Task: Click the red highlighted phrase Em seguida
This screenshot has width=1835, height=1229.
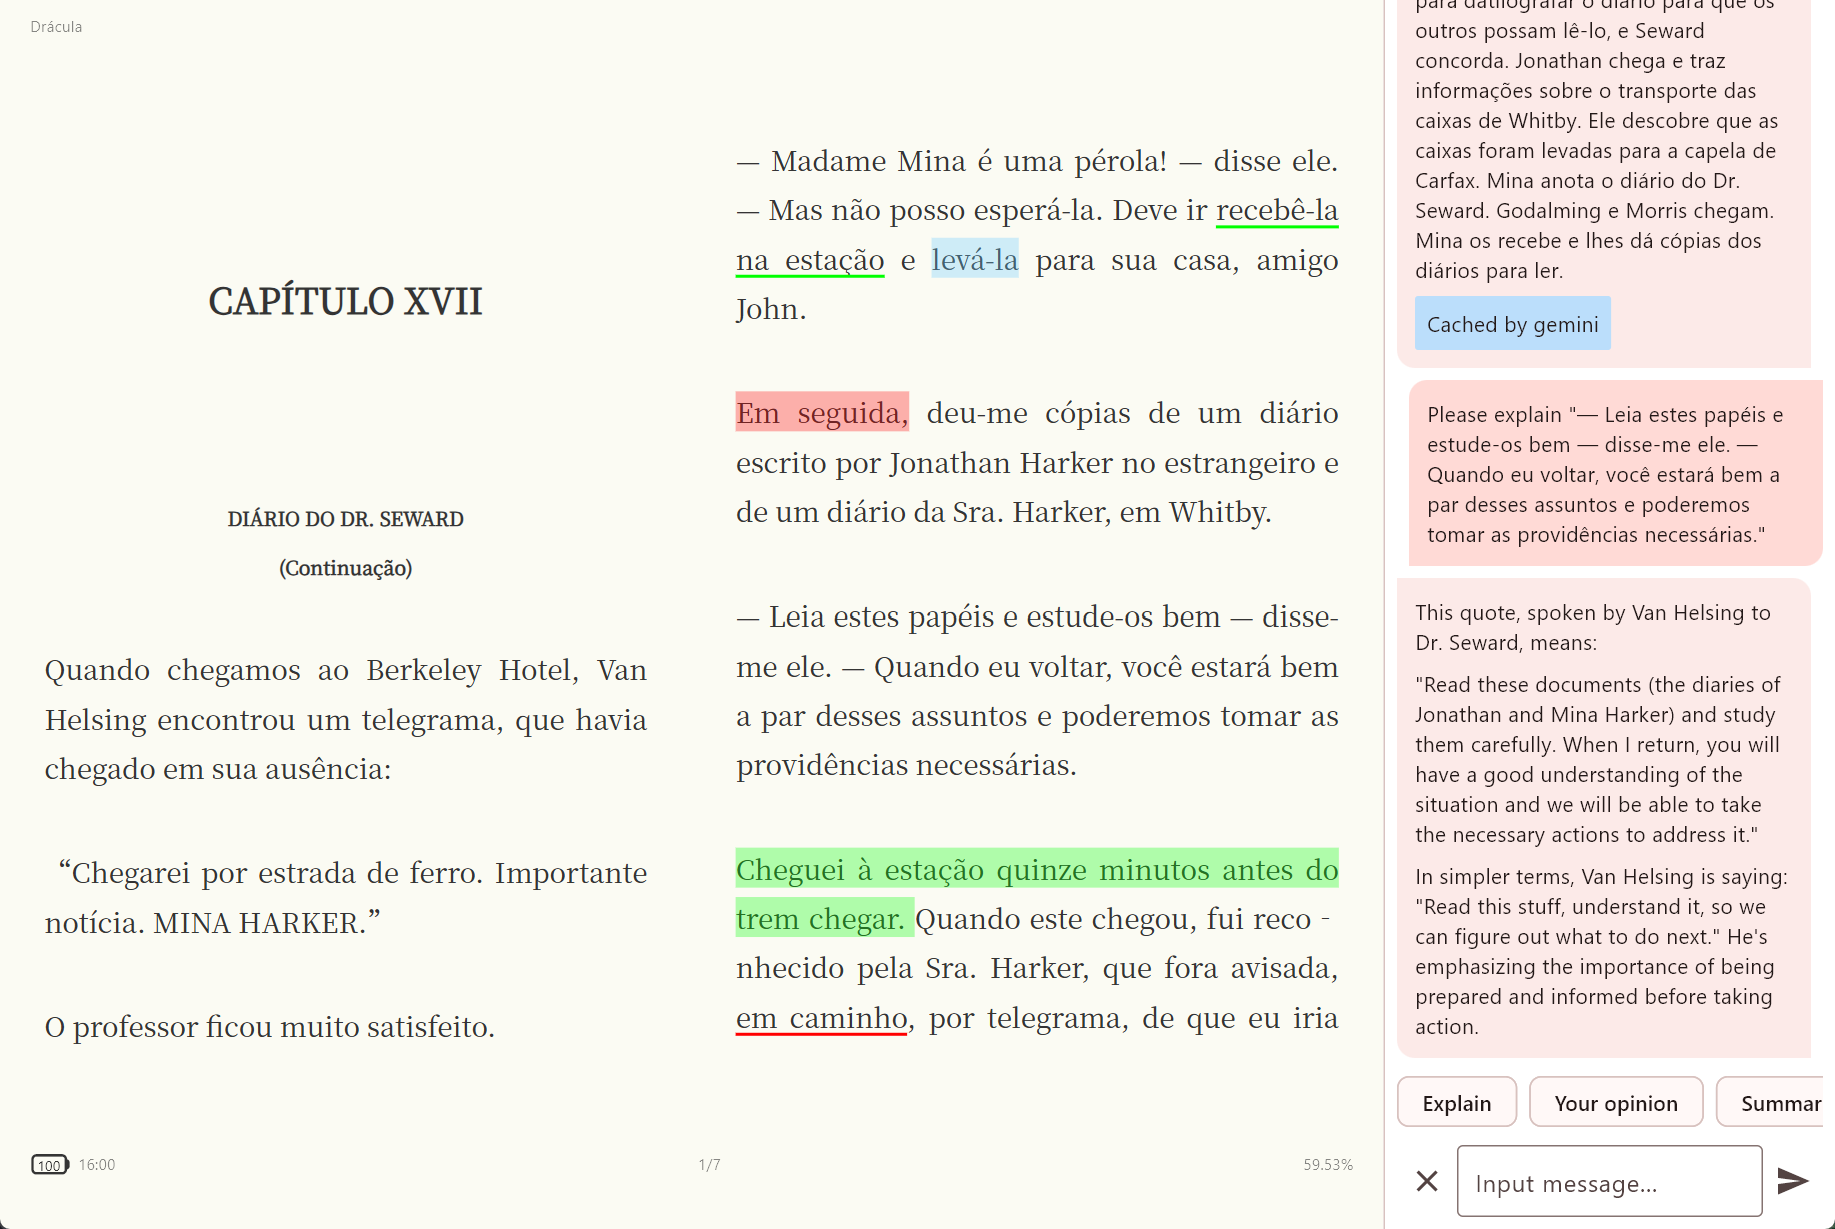Action: pyautogui.click(x=822, y=412)
